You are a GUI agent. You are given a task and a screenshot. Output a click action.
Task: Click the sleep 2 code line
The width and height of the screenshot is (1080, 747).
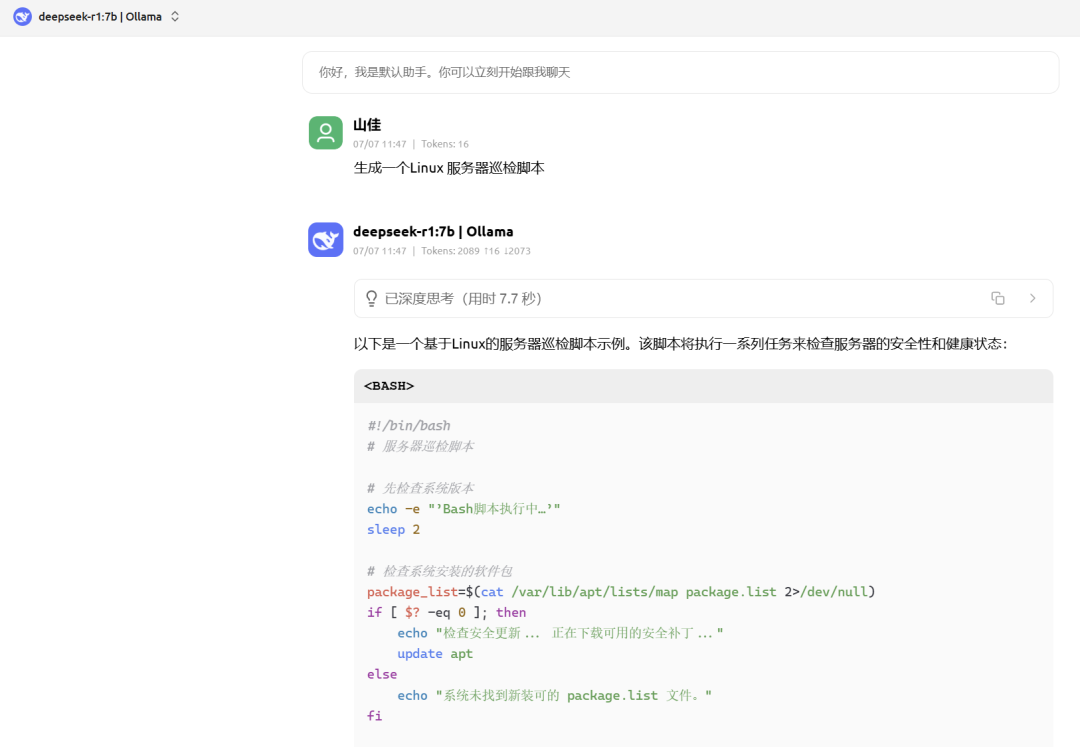(393, 529)
